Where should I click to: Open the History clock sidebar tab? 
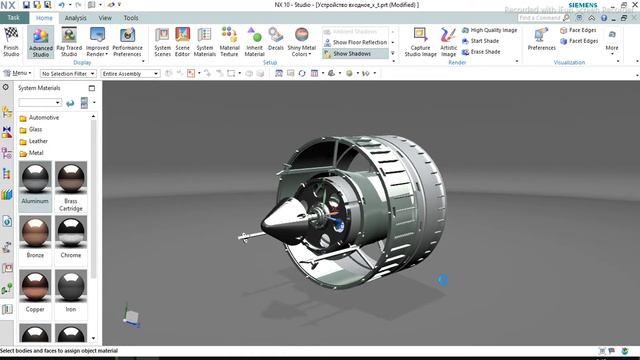pyautogui.click(x=7, y=222)
